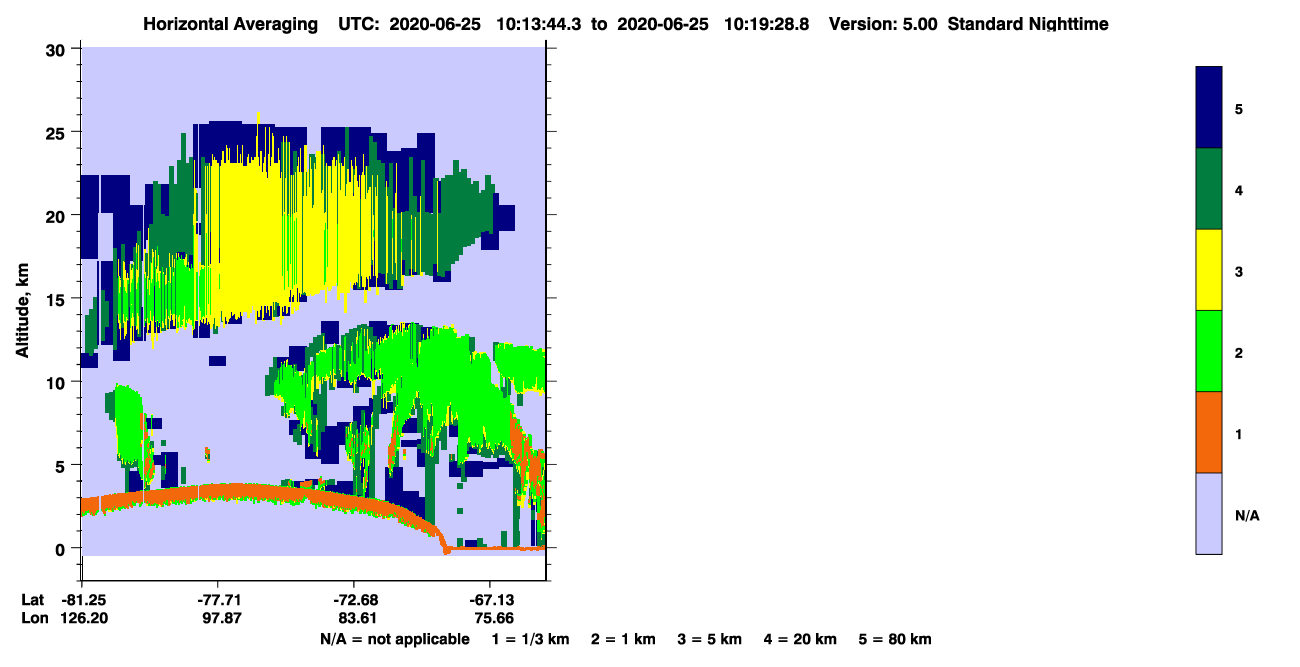This screenshot has width=1300, height=667.
Task: Click the colorbar label '1'
Action: 1239,433
